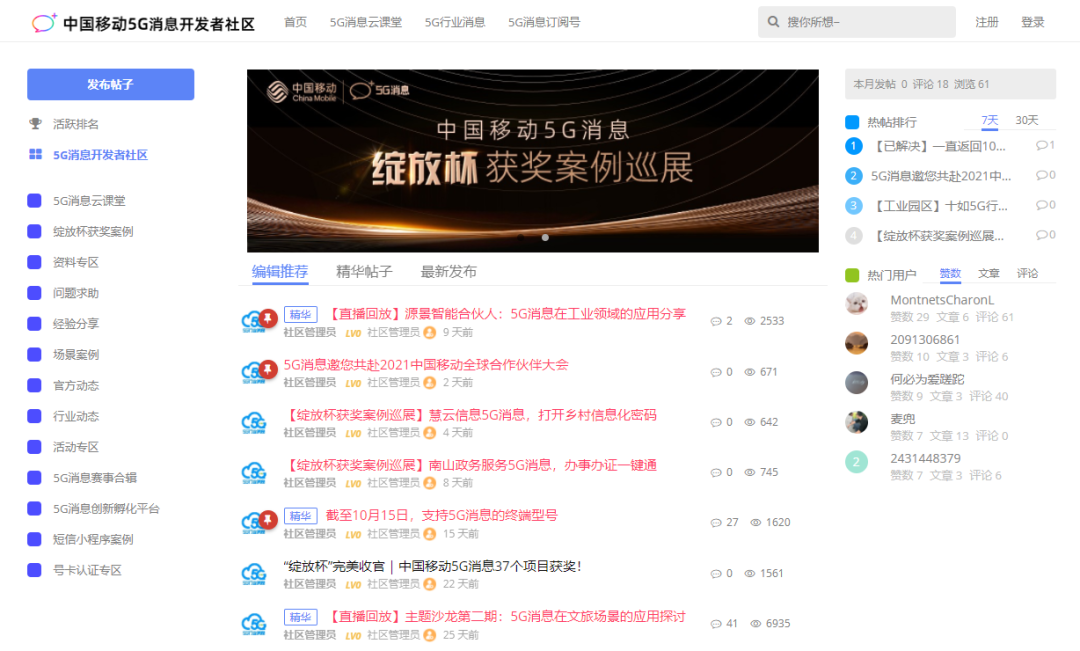
Task: Click the 注册 link
Action: point(986,22)
